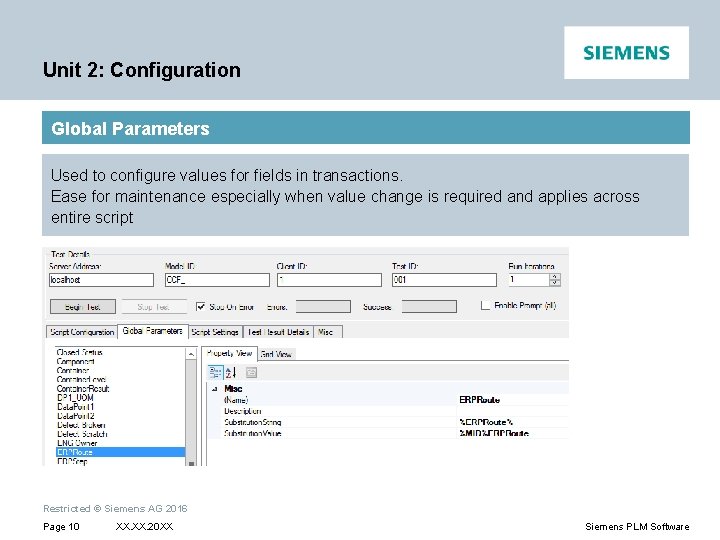The height and width of the screenshot is (540, 720).
Task: Select the Categorized view icon in property toolbar
Action: click(215, 372)
